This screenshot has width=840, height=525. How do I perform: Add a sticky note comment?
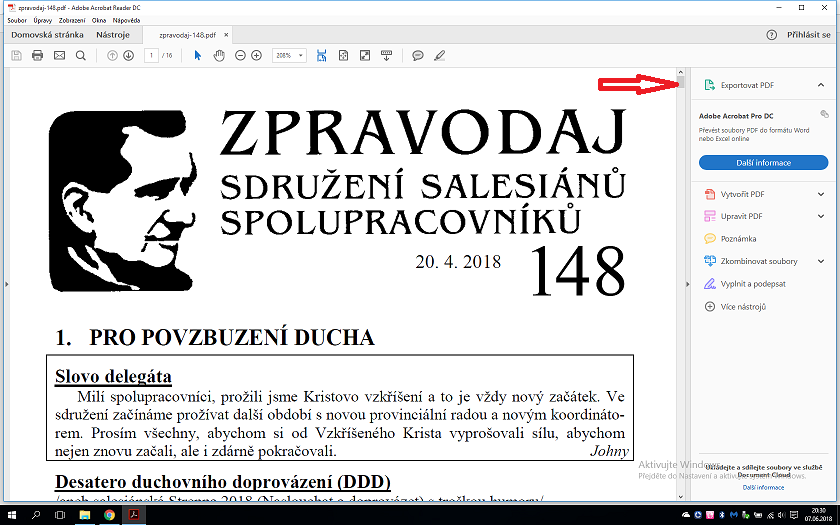(418, 55)
